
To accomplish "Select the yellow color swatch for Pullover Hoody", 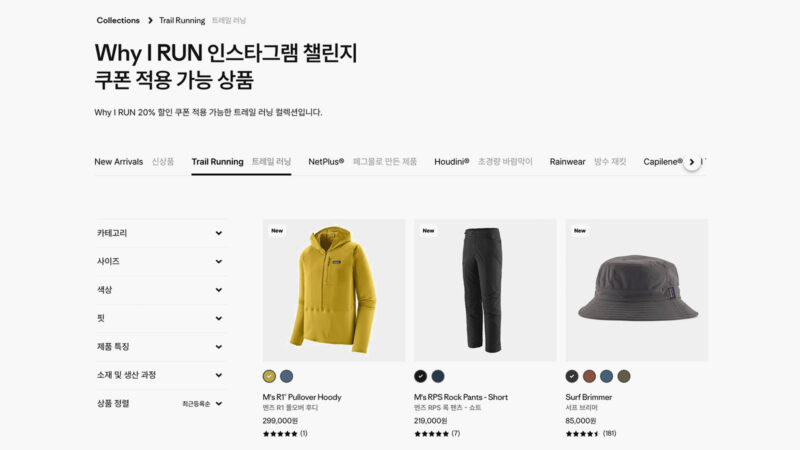I will pyautogui.click(x=269, y=377).
